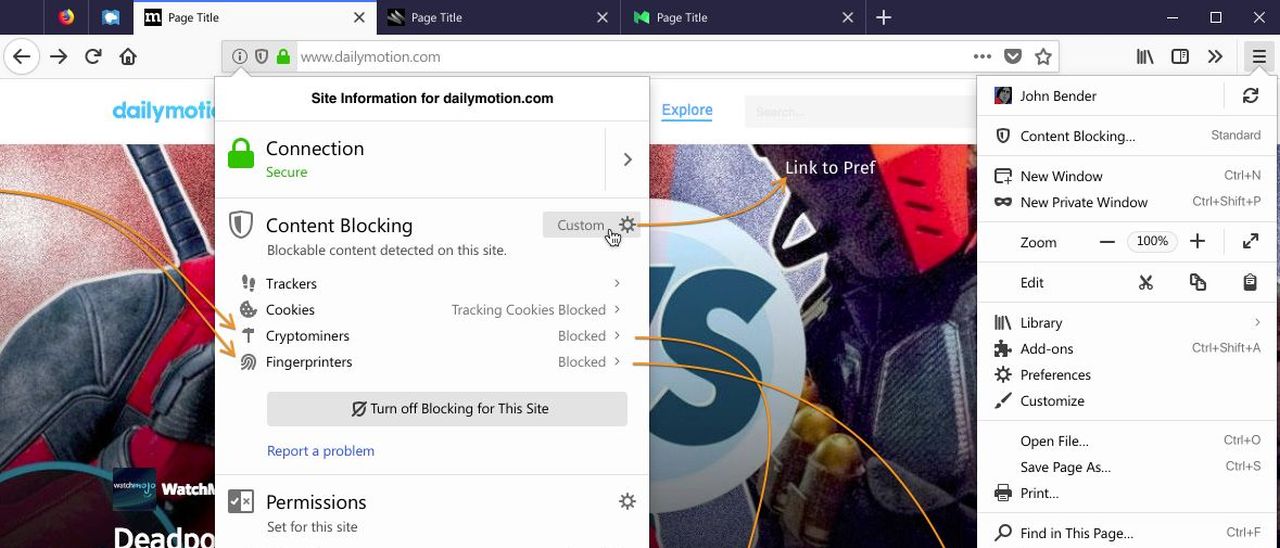Choose New Window

tap(1127, 176)
